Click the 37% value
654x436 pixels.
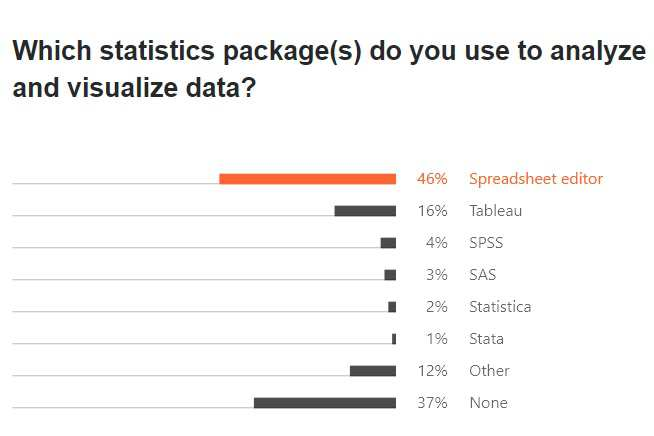click(432, 403)
